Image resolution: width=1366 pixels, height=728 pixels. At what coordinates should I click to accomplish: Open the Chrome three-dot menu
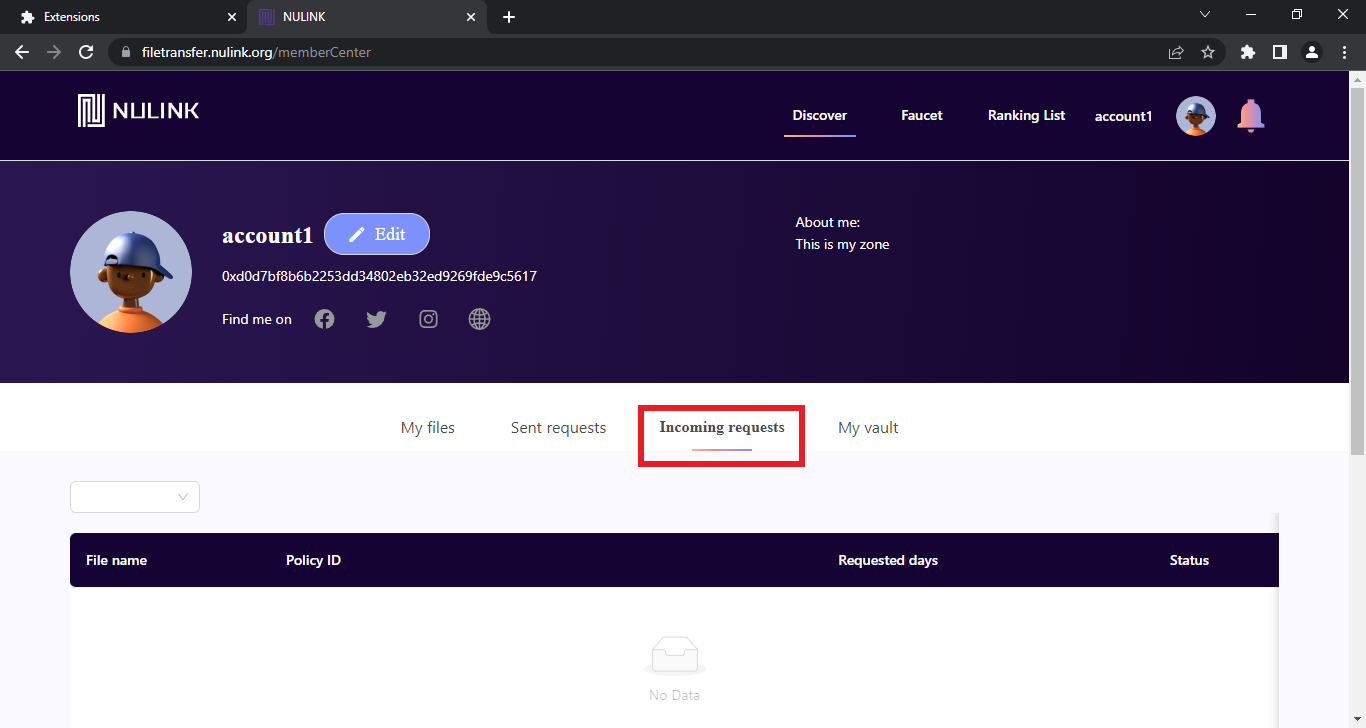coord(1344,52)
